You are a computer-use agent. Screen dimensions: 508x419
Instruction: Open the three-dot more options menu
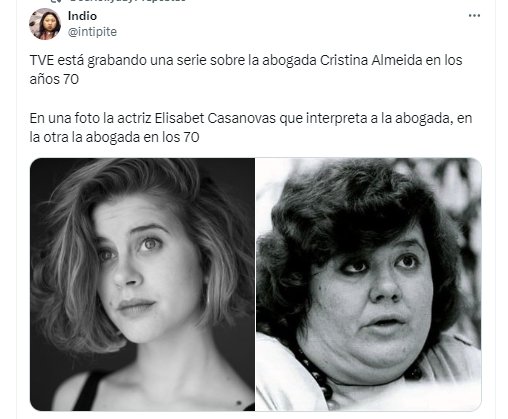474,15
